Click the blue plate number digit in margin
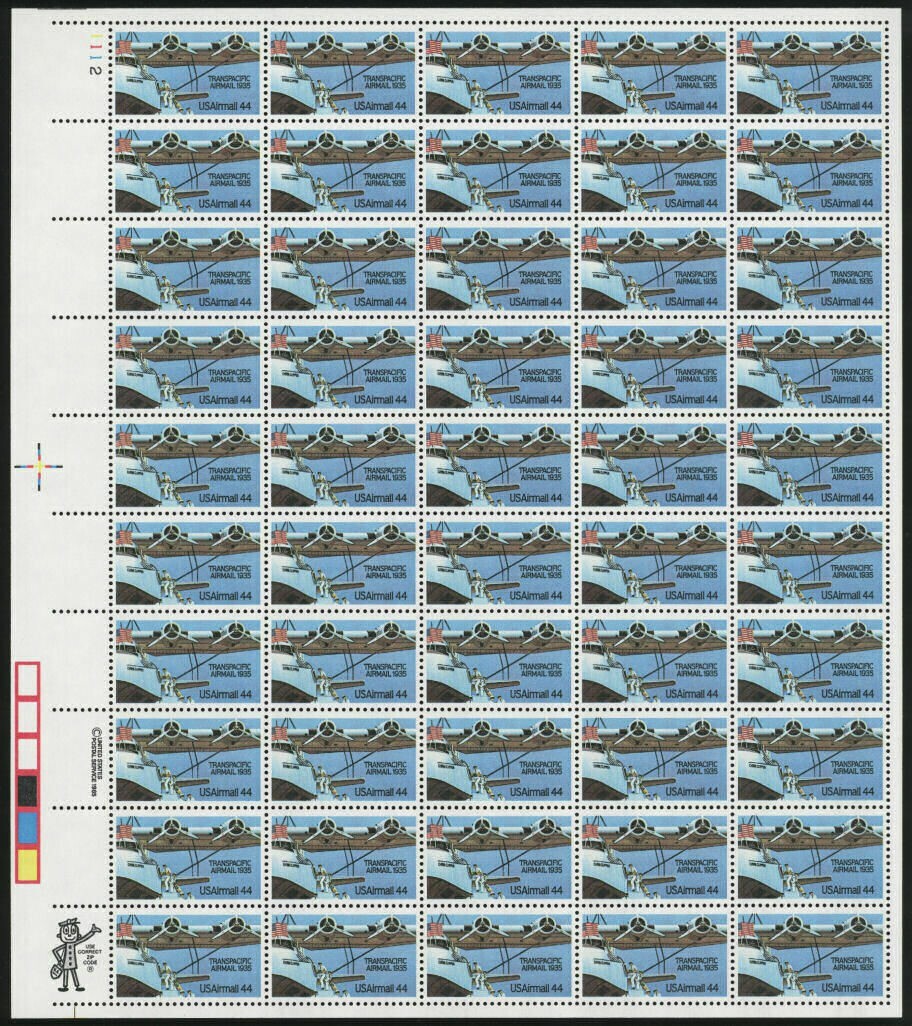Screen dimensions: 912x1026 97,57
